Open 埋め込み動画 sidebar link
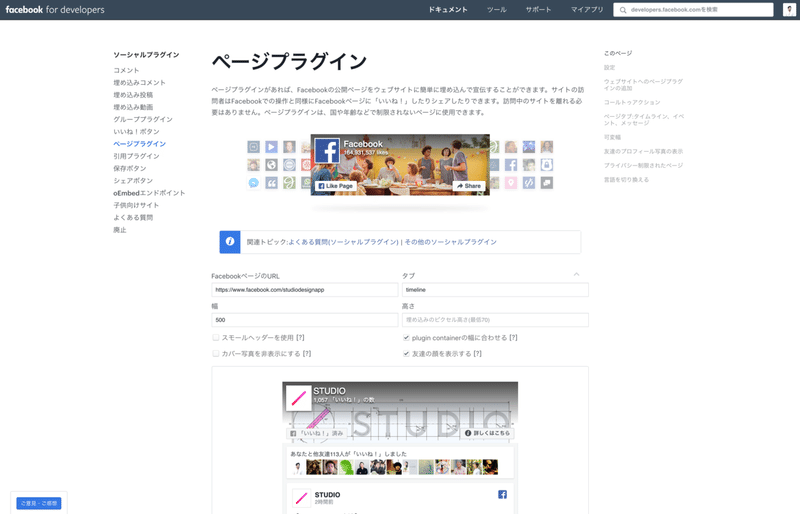The image size is (800, 514). 133,107
